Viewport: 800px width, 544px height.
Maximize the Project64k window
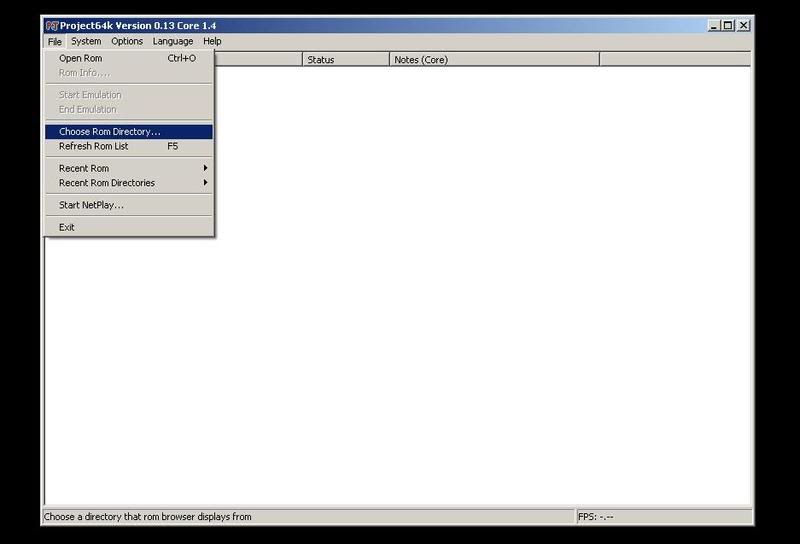[x=728, y=26]
